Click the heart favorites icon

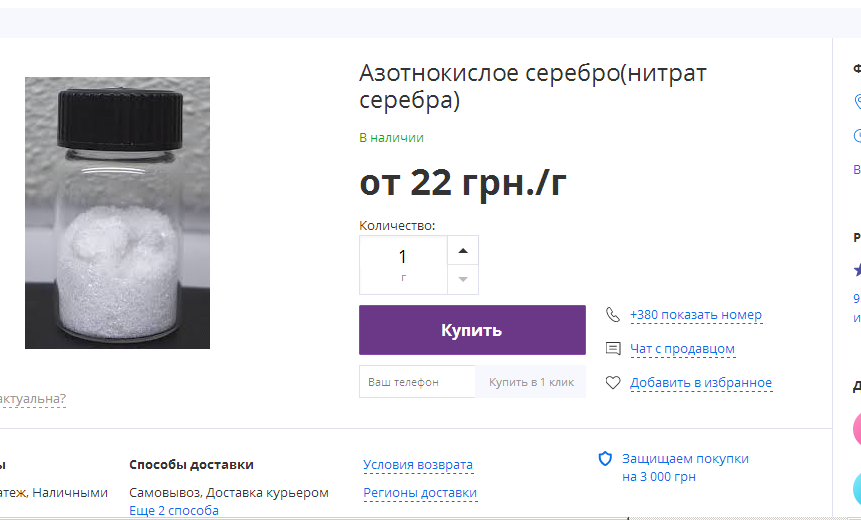tap(613, 383)
